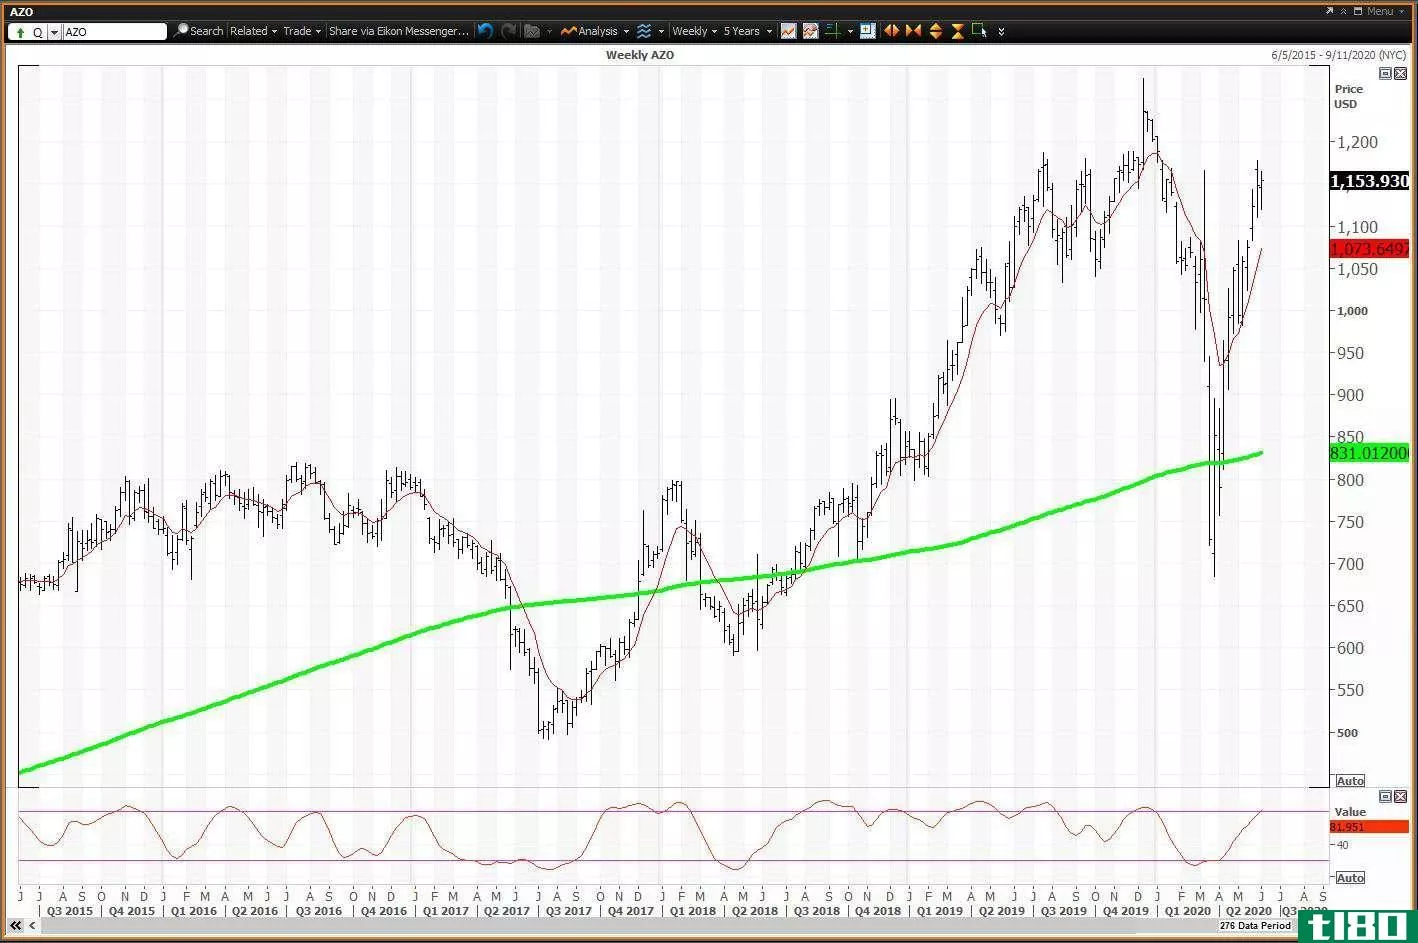Viewport: 1418px width, 943px height.
Task: Click the Price USD axis header
Action: (1348, 96)
